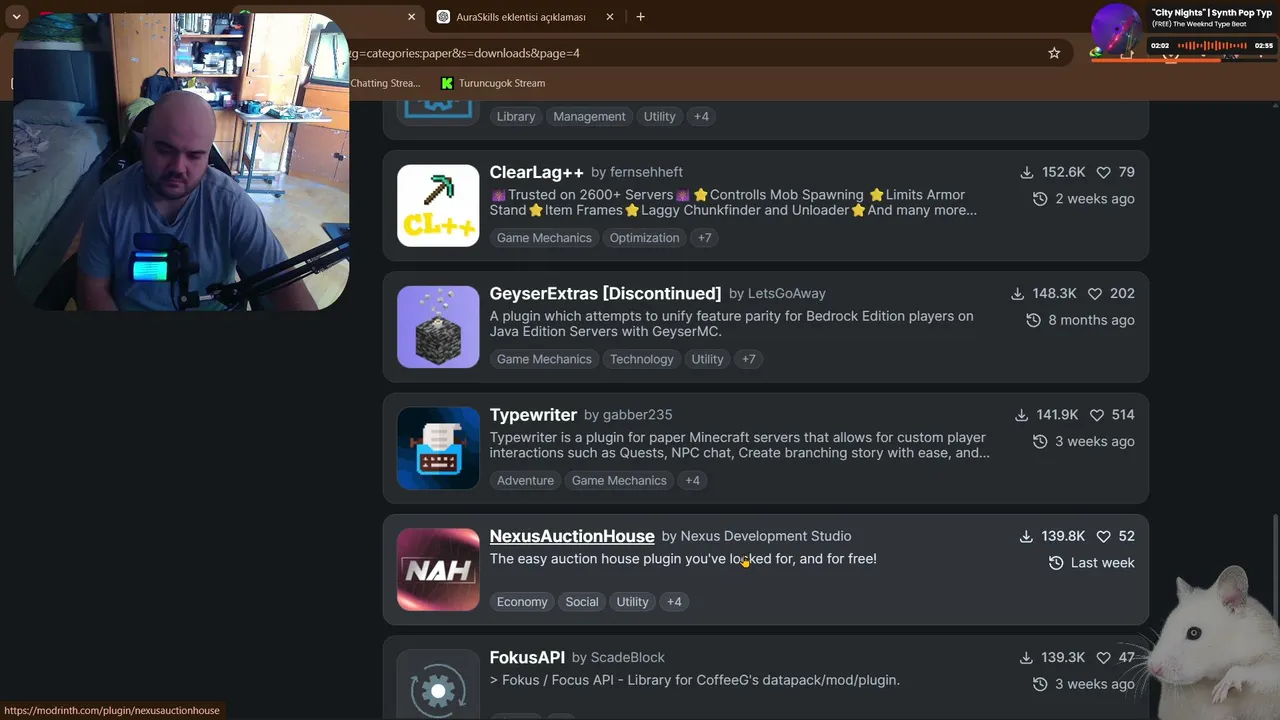Open the ClearLag++ plugin title
1280x720 pixels.
(x=536, y=172)
